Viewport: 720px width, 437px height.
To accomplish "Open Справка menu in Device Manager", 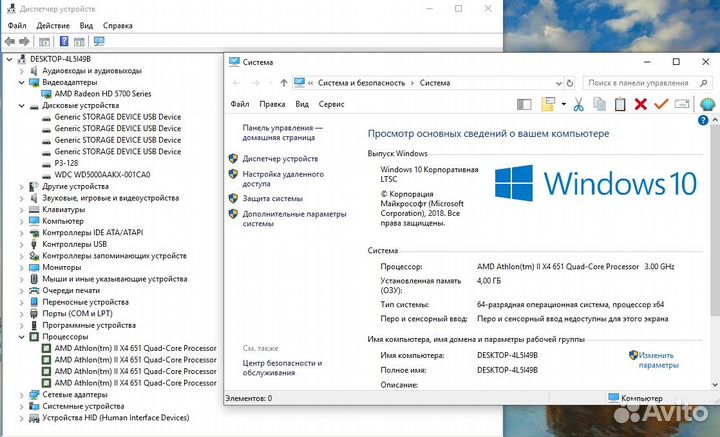I will (x=118, y=26).
